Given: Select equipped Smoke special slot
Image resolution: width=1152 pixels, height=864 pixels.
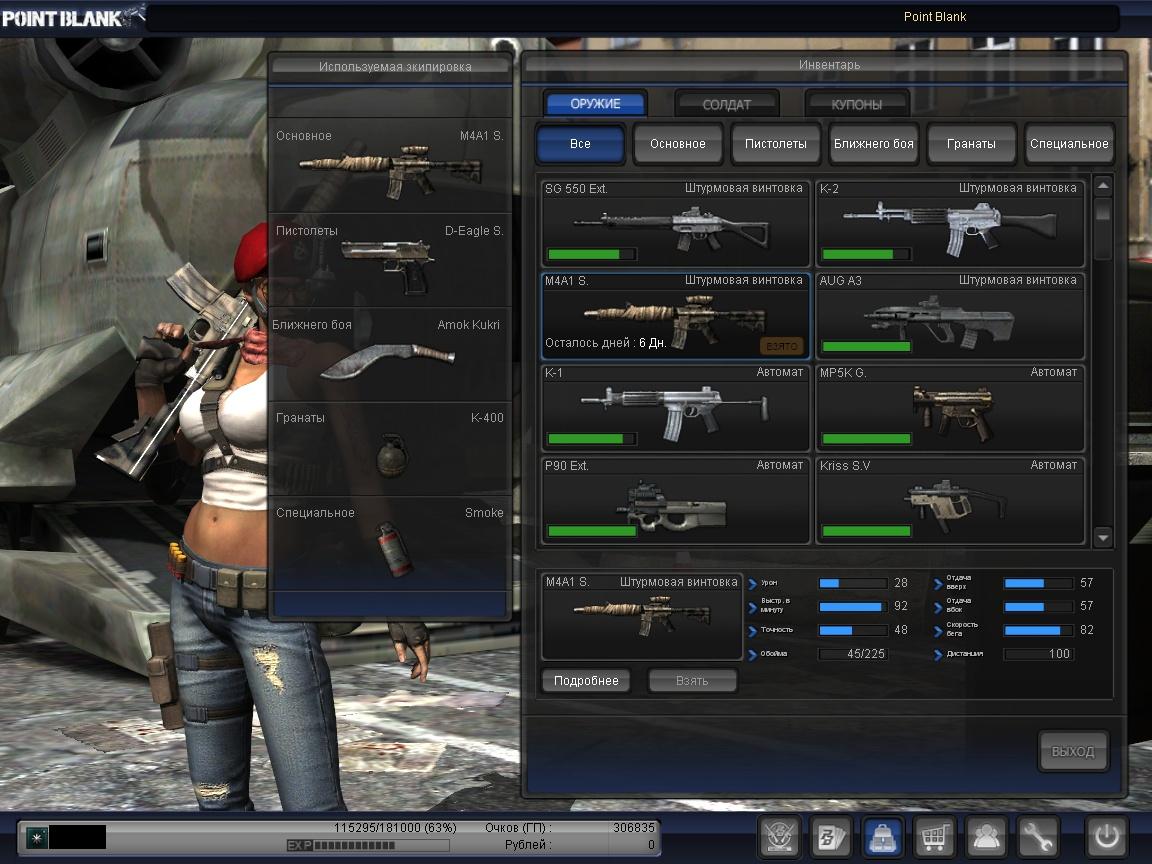Looking at the screenshot, I should pos(390,544).
